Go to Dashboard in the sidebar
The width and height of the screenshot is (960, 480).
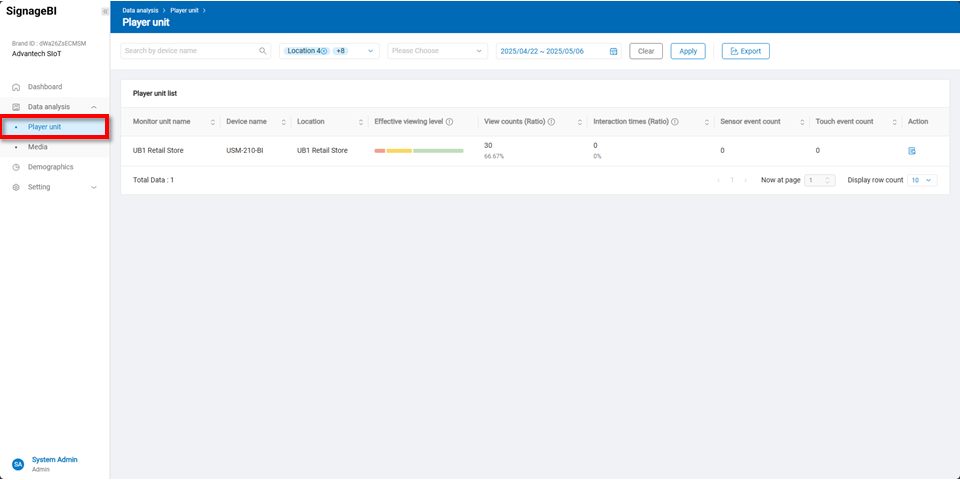click(x=44, y=87)
